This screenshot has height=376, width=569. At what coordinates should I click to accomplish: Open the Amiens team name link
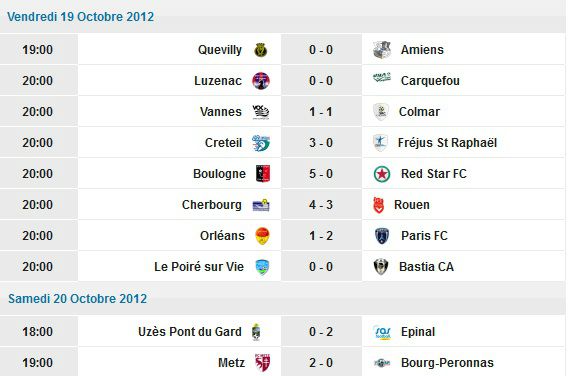click(422, 50)
